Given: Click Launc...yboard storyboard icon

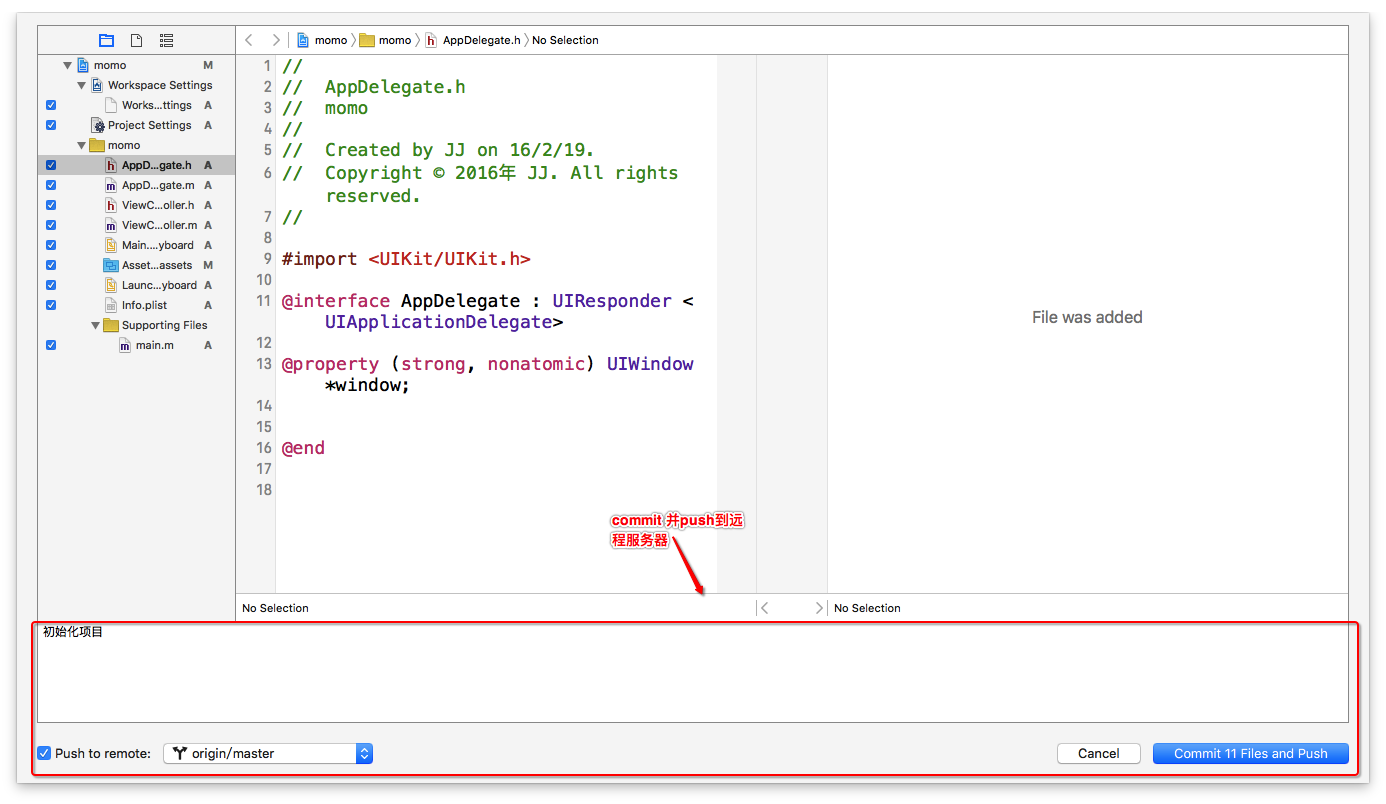Looking at the screenshot, I should [x=111, y=285].
